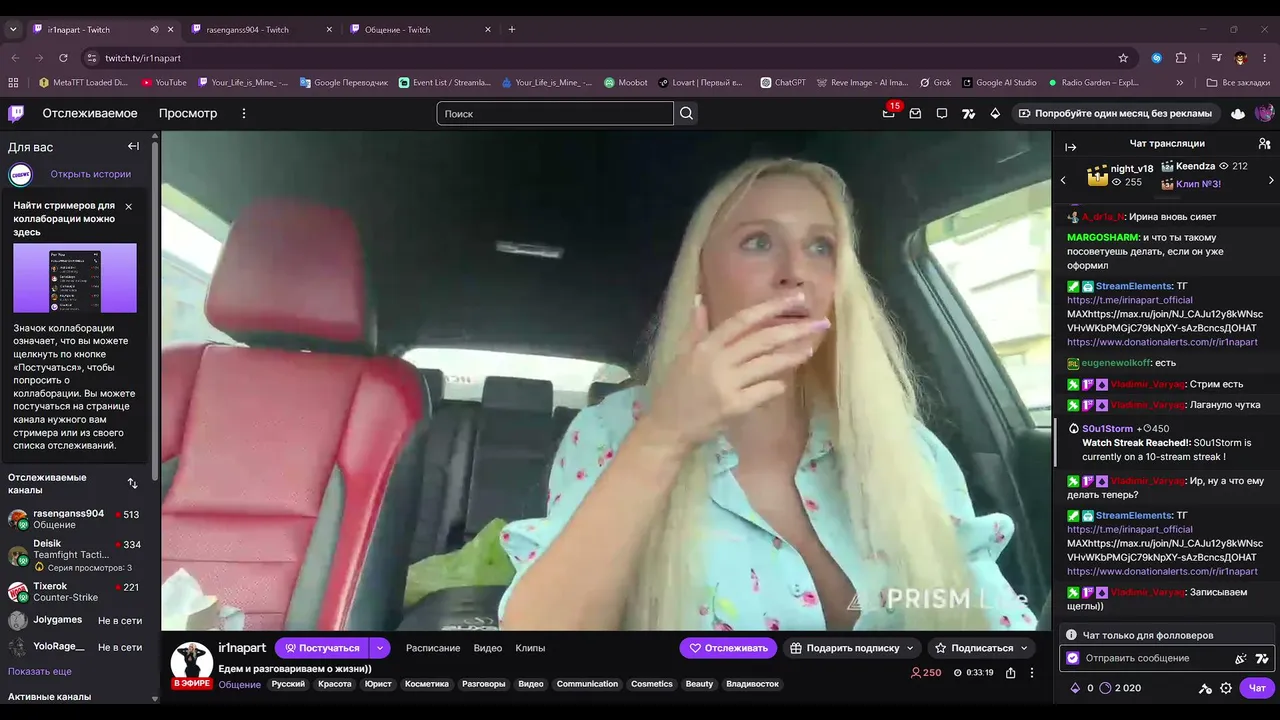This screenshot has height=720, width=1280.
Task: Open the Prime loot crown icon with badge 15
Action: point(888,113)
